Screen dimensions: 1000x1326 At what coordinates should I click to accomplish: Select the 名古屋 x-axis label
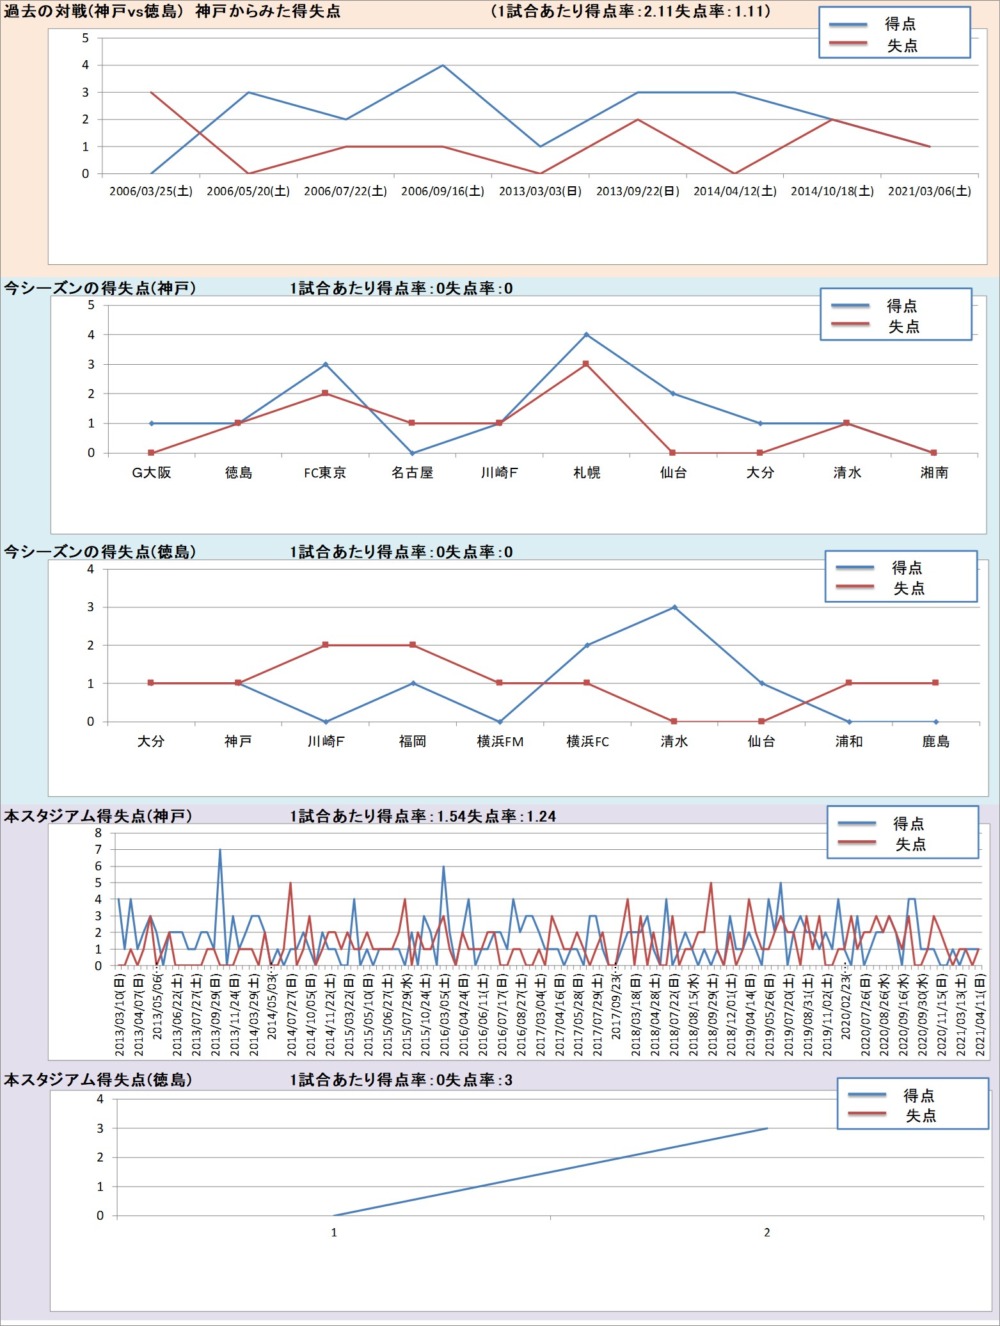tap(412, 472)
